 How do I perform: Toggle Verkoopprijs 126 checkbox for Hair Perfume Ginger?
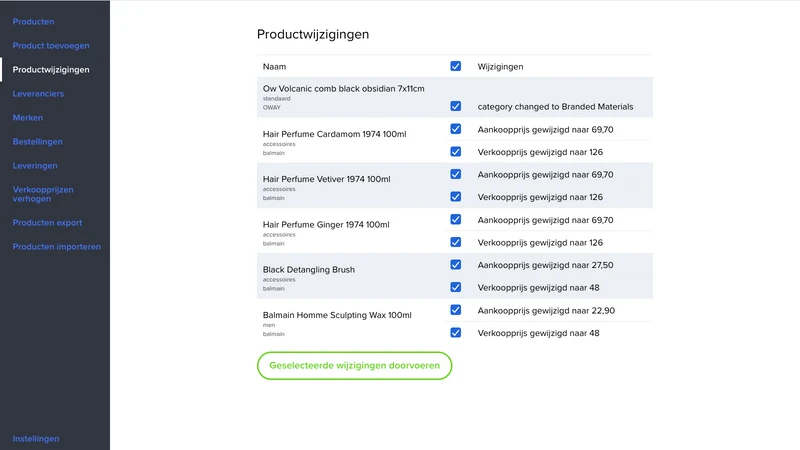click(x=456, y=242)
